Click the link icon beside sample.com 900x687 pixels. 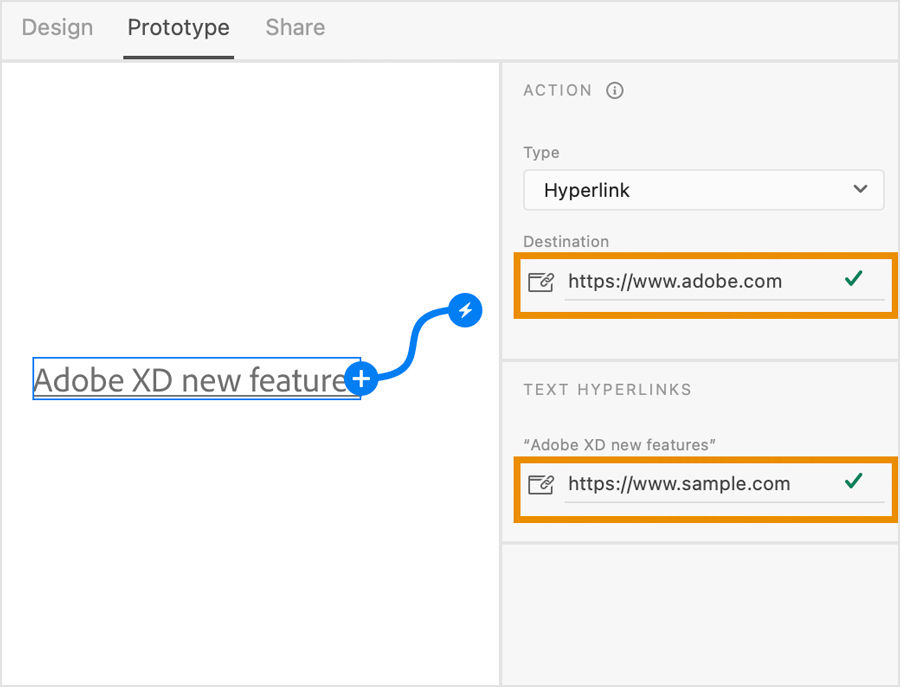(x=540, y=485)
